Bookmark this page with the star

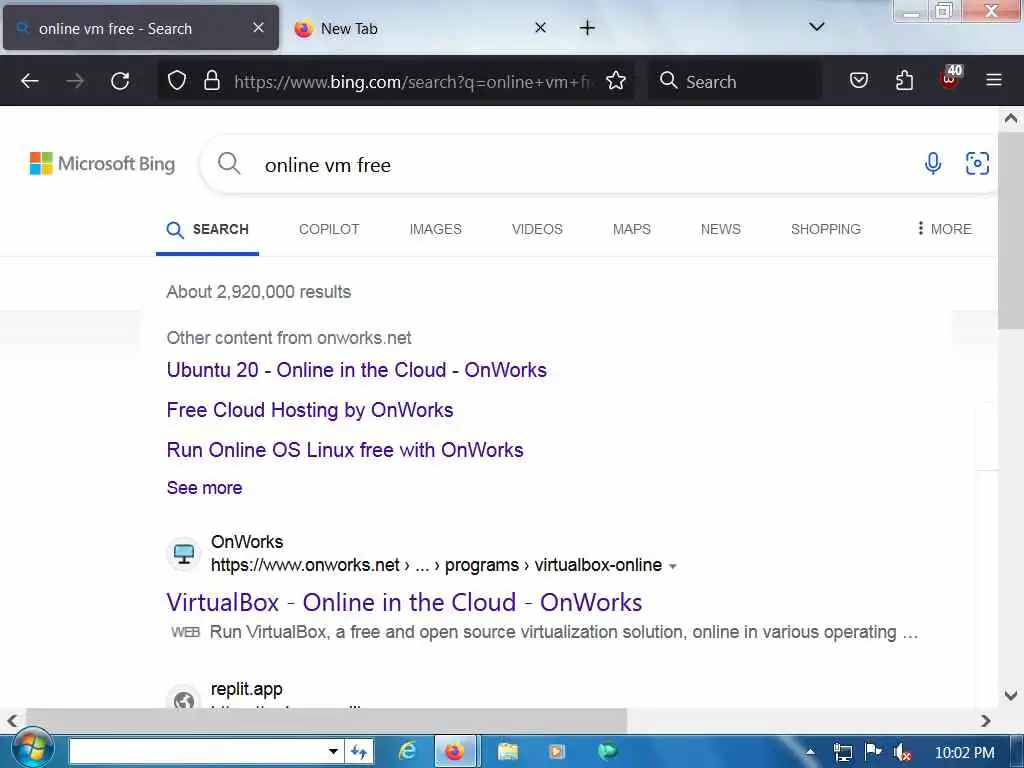point(616,81)
